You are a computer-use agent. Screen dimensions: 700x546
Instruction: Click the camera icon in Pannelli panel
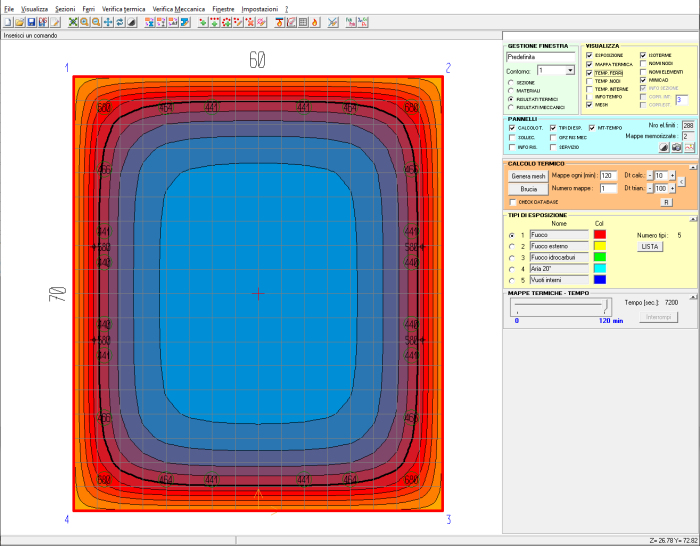point(674,146)
